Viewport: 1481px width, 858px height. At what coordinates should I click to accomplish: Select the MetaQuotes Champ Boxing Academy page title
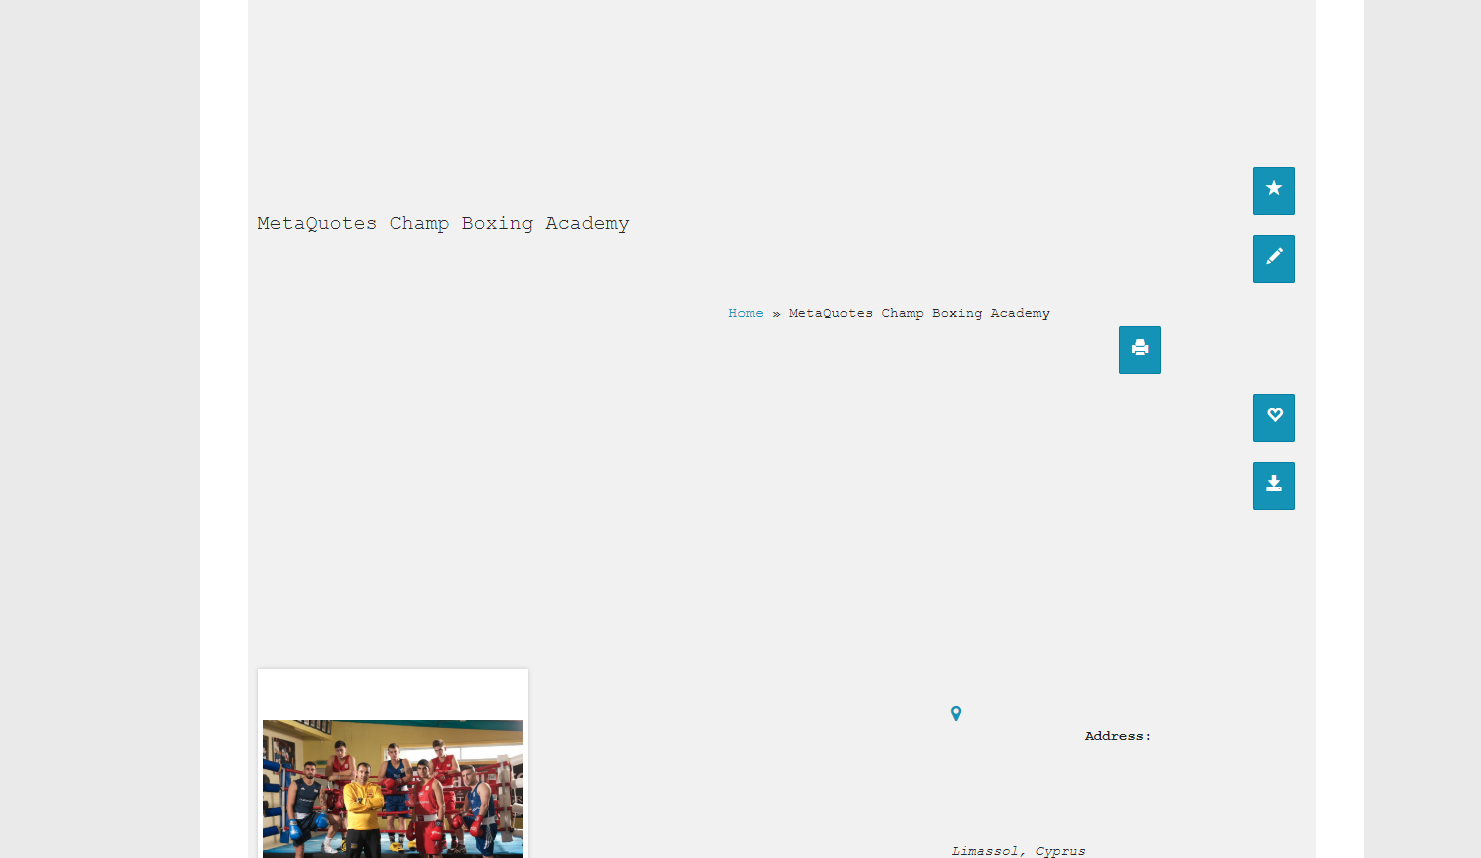click(x=443, y=224)
